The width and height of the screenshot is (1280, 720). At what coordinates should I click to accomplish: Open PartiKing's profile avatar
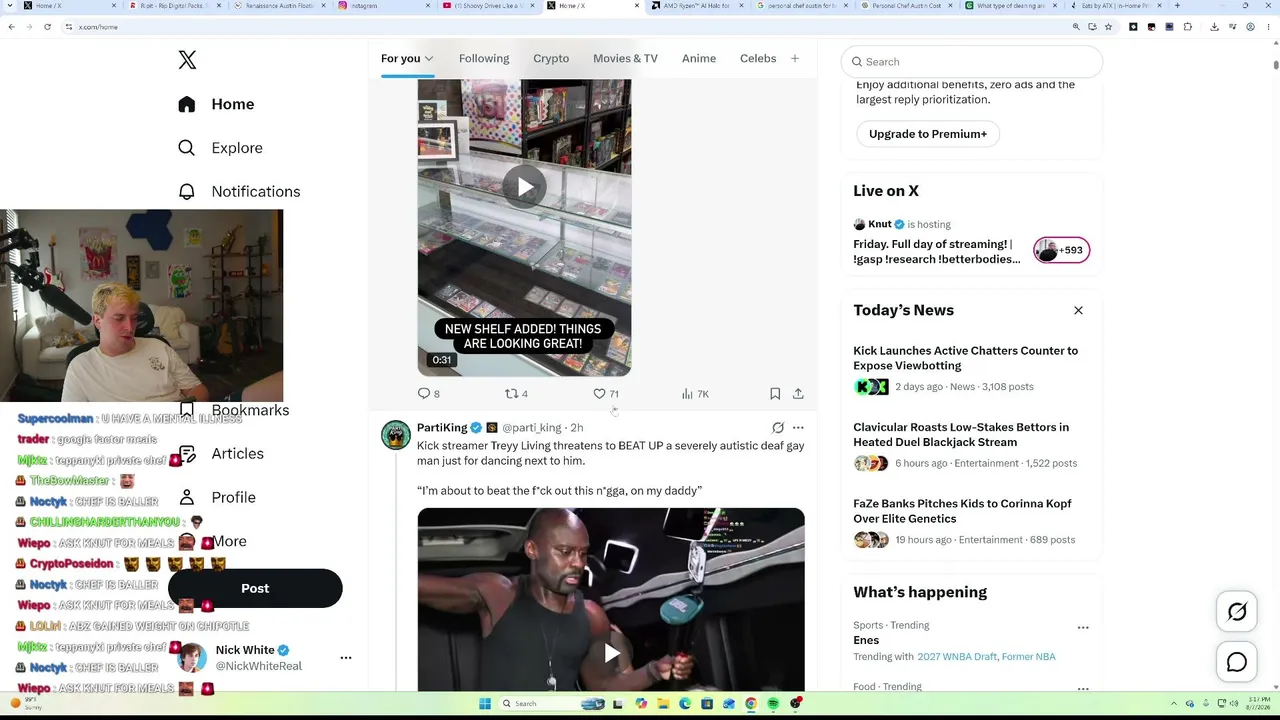[396, 435]
